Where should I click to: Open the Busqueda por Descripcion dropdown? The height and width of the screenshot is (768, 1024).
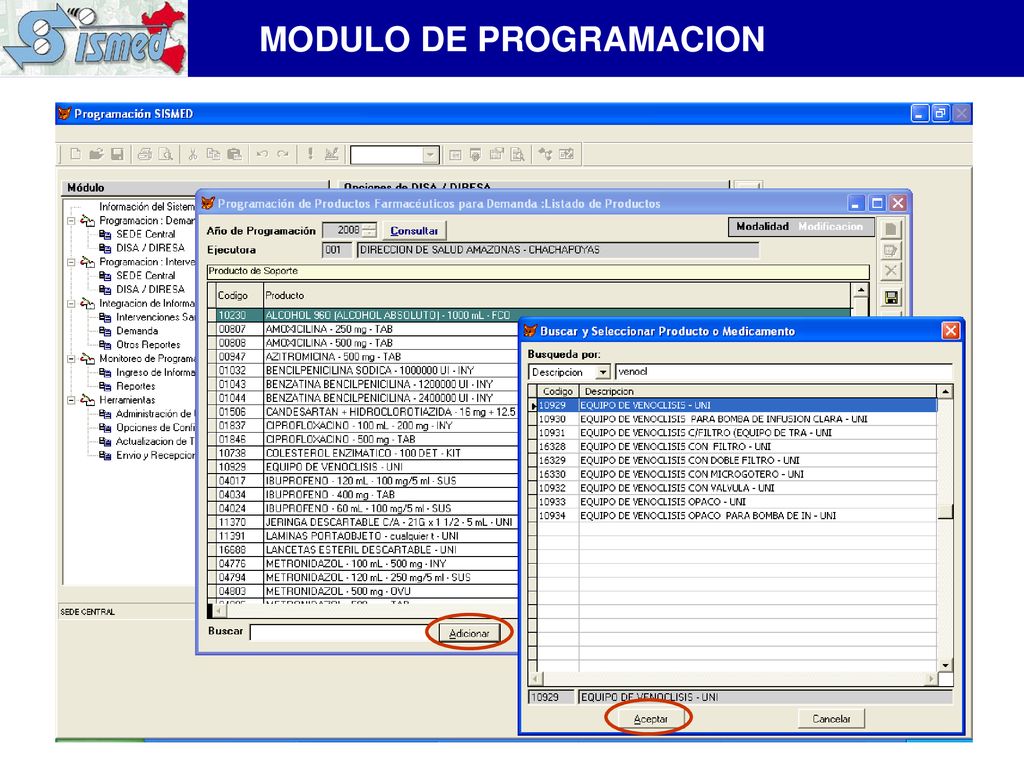(603, 372)
